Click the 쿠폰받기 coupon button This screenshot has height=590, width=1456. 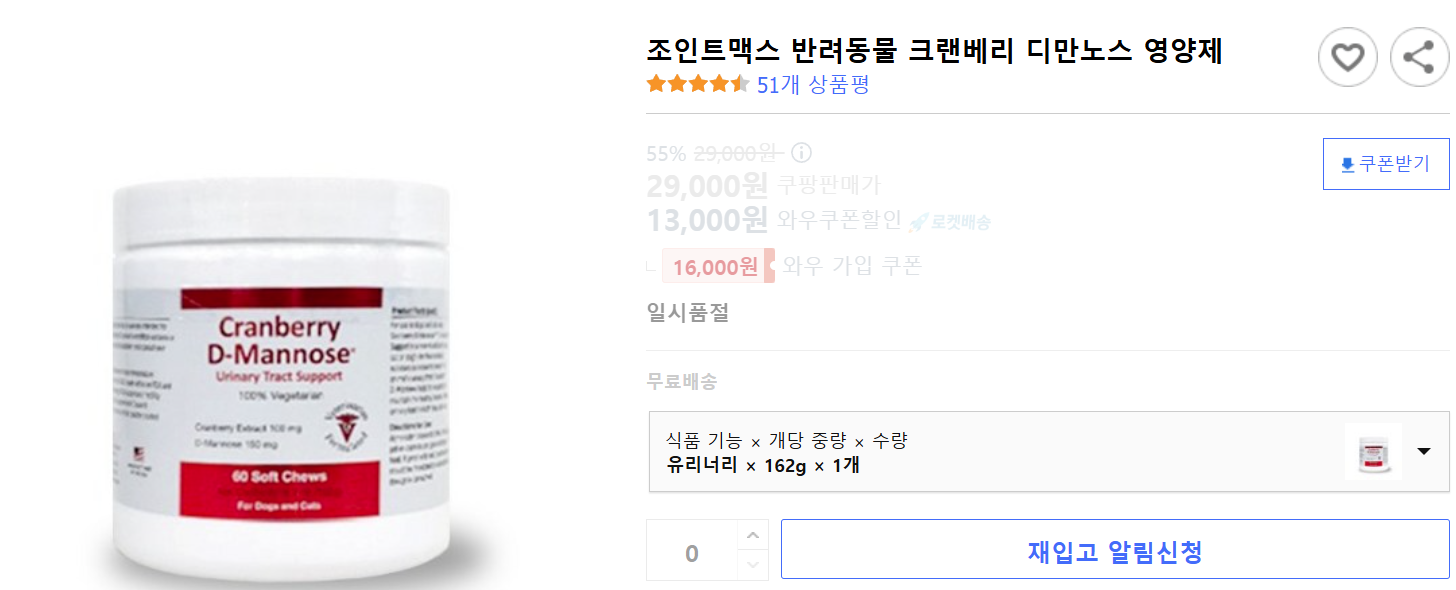[1386, 163]
